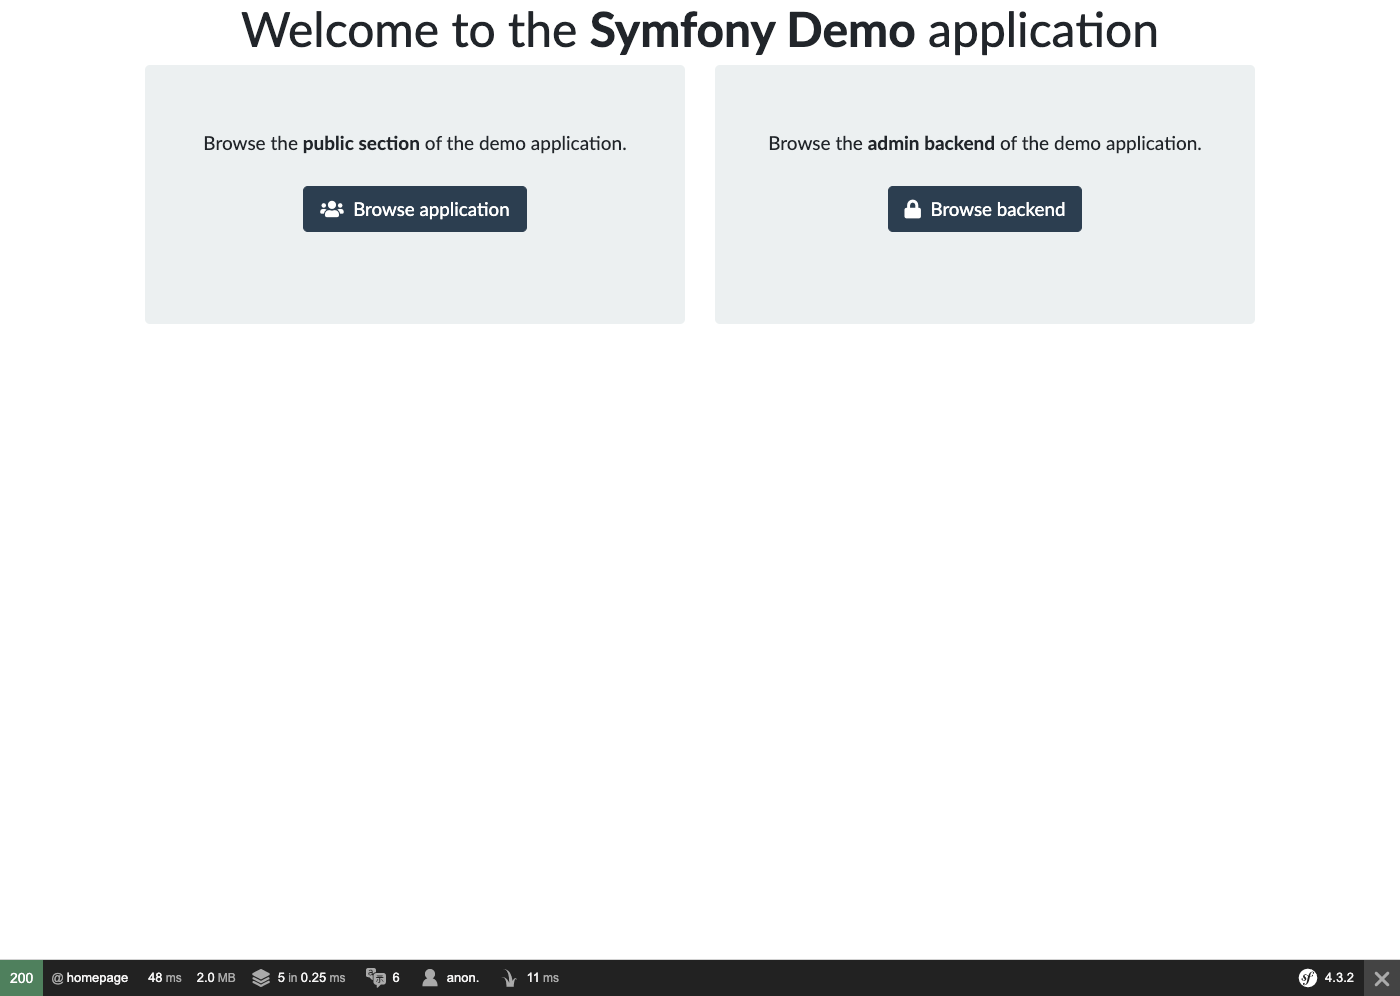This screenshot has width=1400, height=996.
Task: Open the 200 status code panel
Action: point(21,978)
